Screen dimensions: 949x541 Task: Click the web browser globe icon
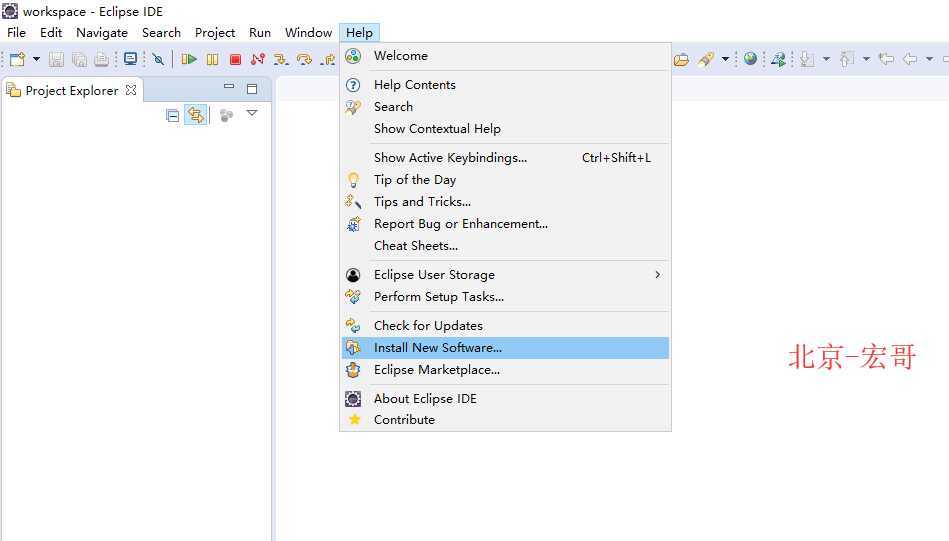click(x=750, y=59)
